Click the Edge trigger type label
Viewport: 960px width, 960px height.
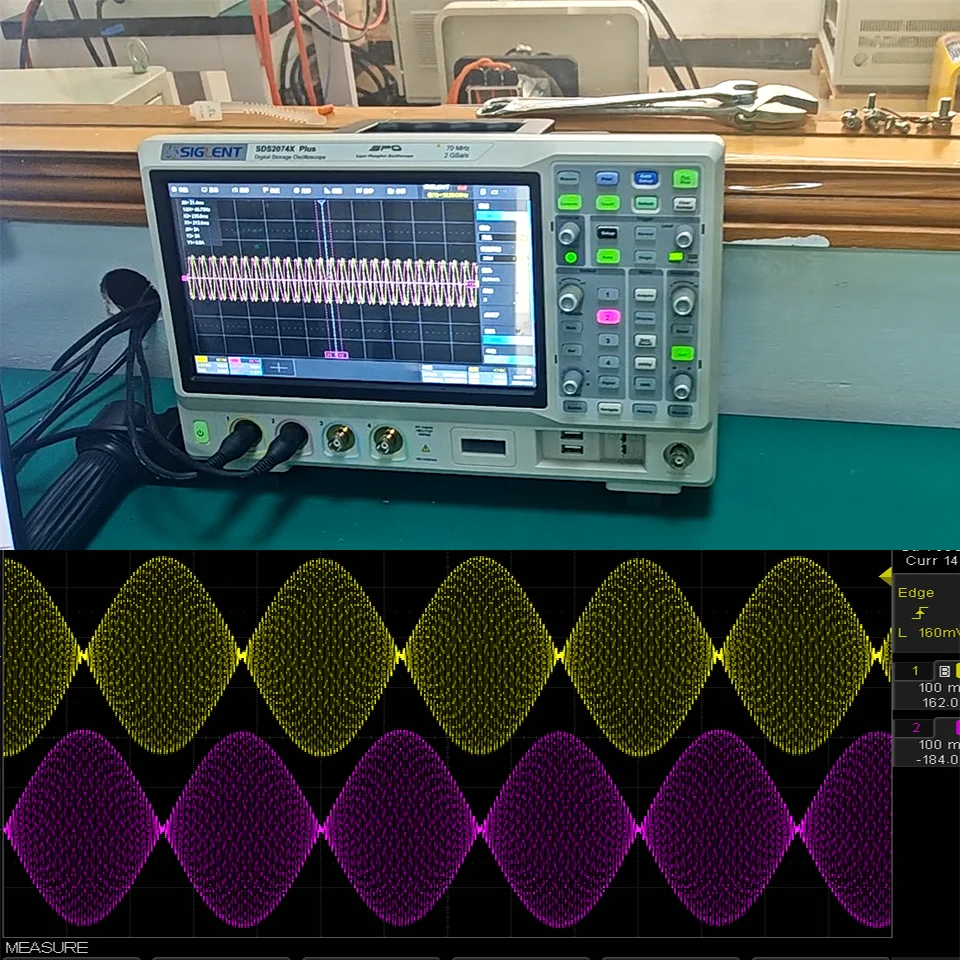pos(916,593)
